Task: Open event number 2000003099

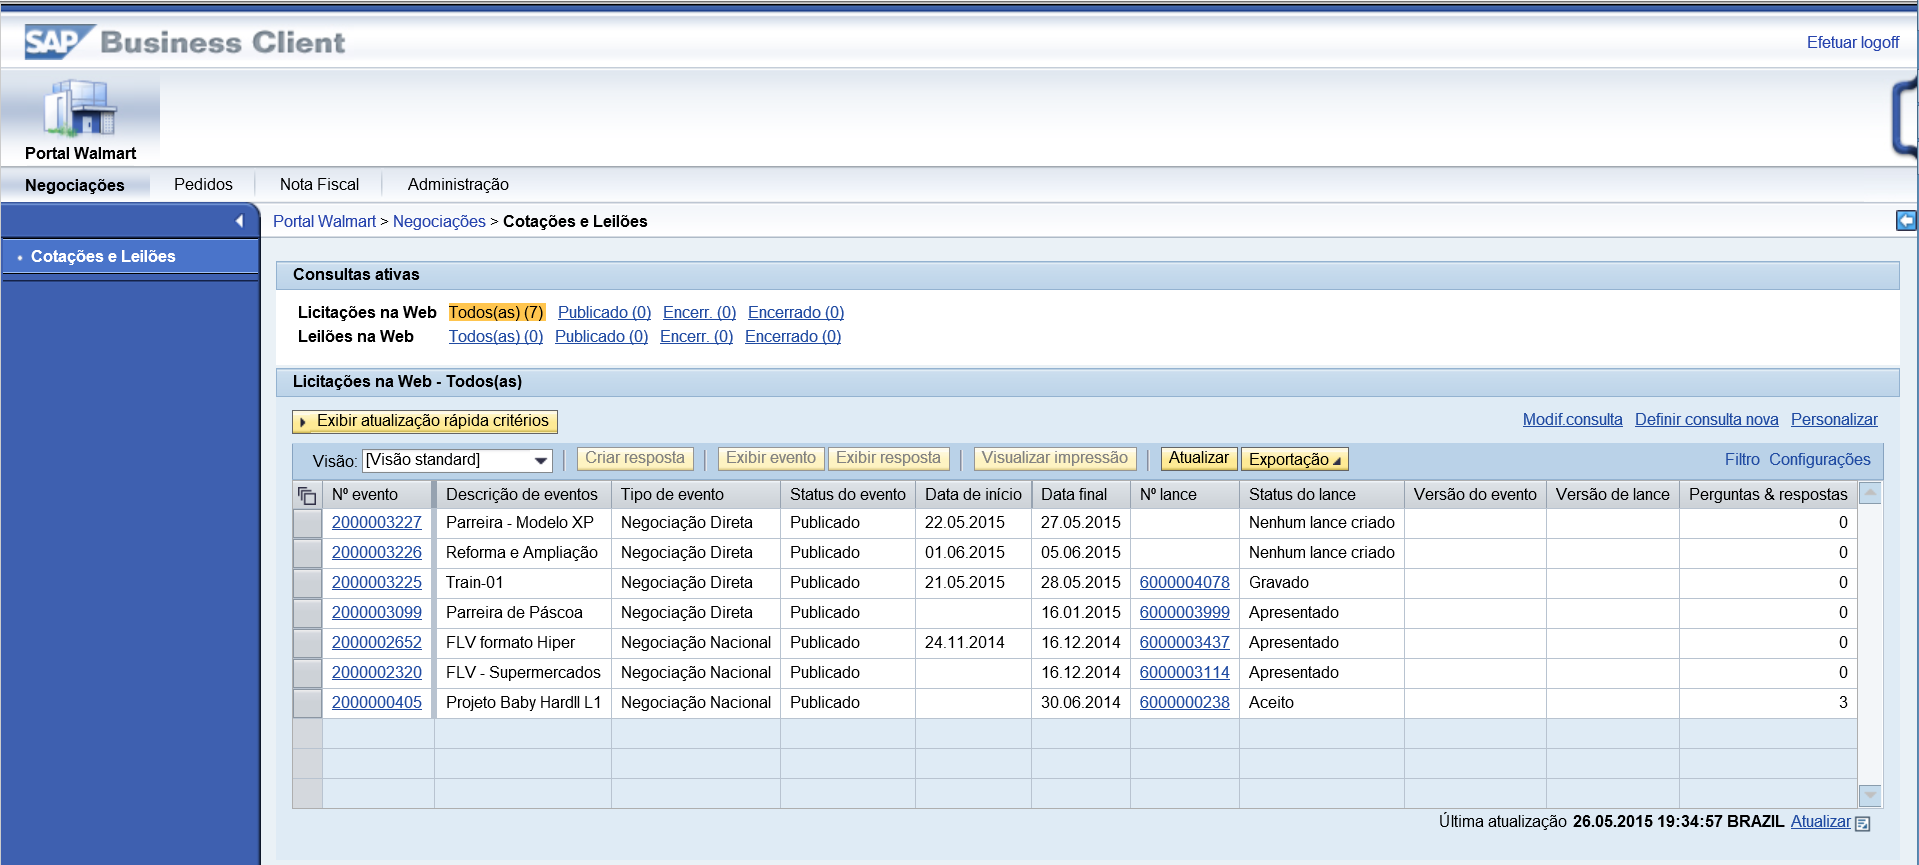Action: (x=376, y=612)
